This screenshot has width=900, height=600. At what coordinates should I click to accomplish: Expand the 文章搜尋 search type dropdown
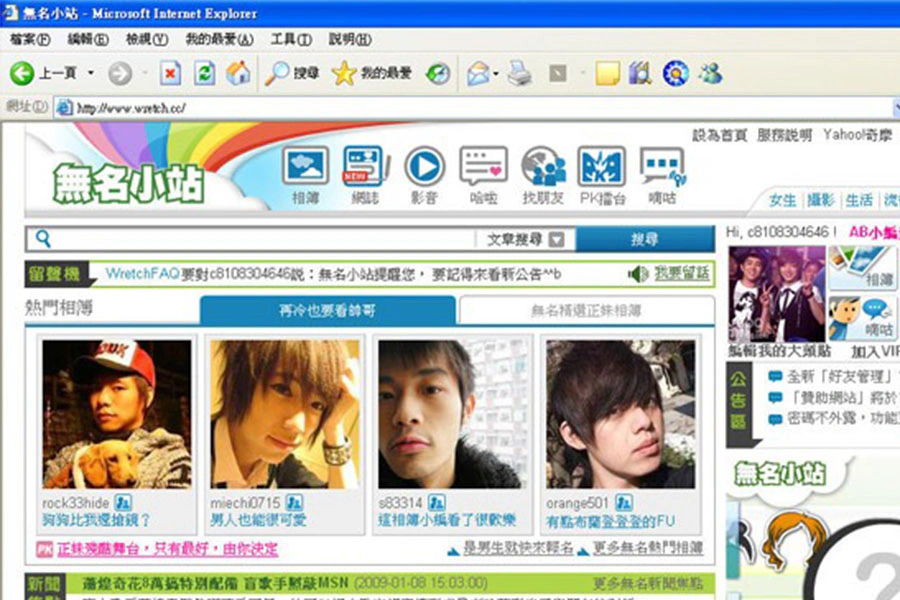[x=556, y=239]
